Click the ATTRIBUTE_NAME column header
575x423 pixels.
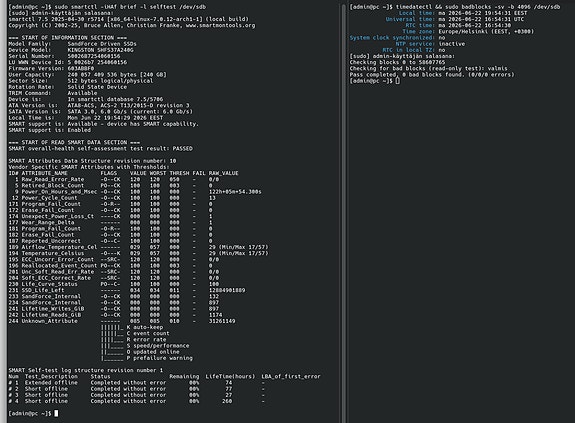click(44, 173)
